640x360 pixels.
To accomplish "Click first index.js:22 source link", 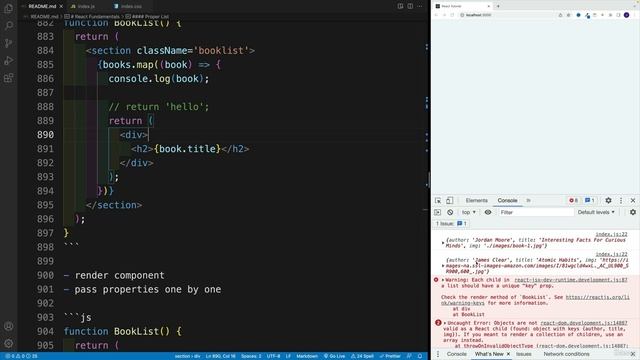I will click(x=611, y=234).
